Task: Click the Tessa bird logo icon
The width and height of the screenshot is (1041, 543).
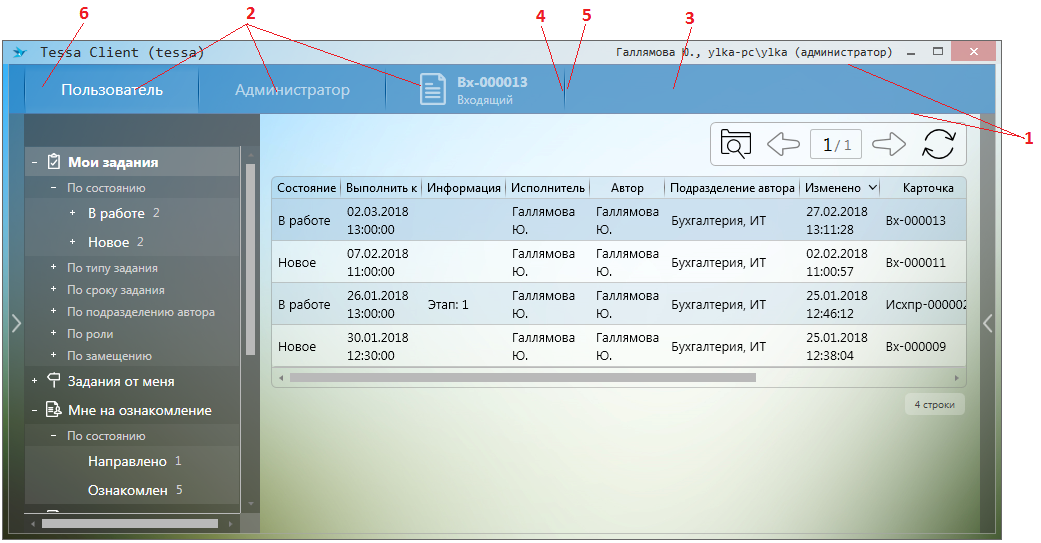Action: coord(19,52)
